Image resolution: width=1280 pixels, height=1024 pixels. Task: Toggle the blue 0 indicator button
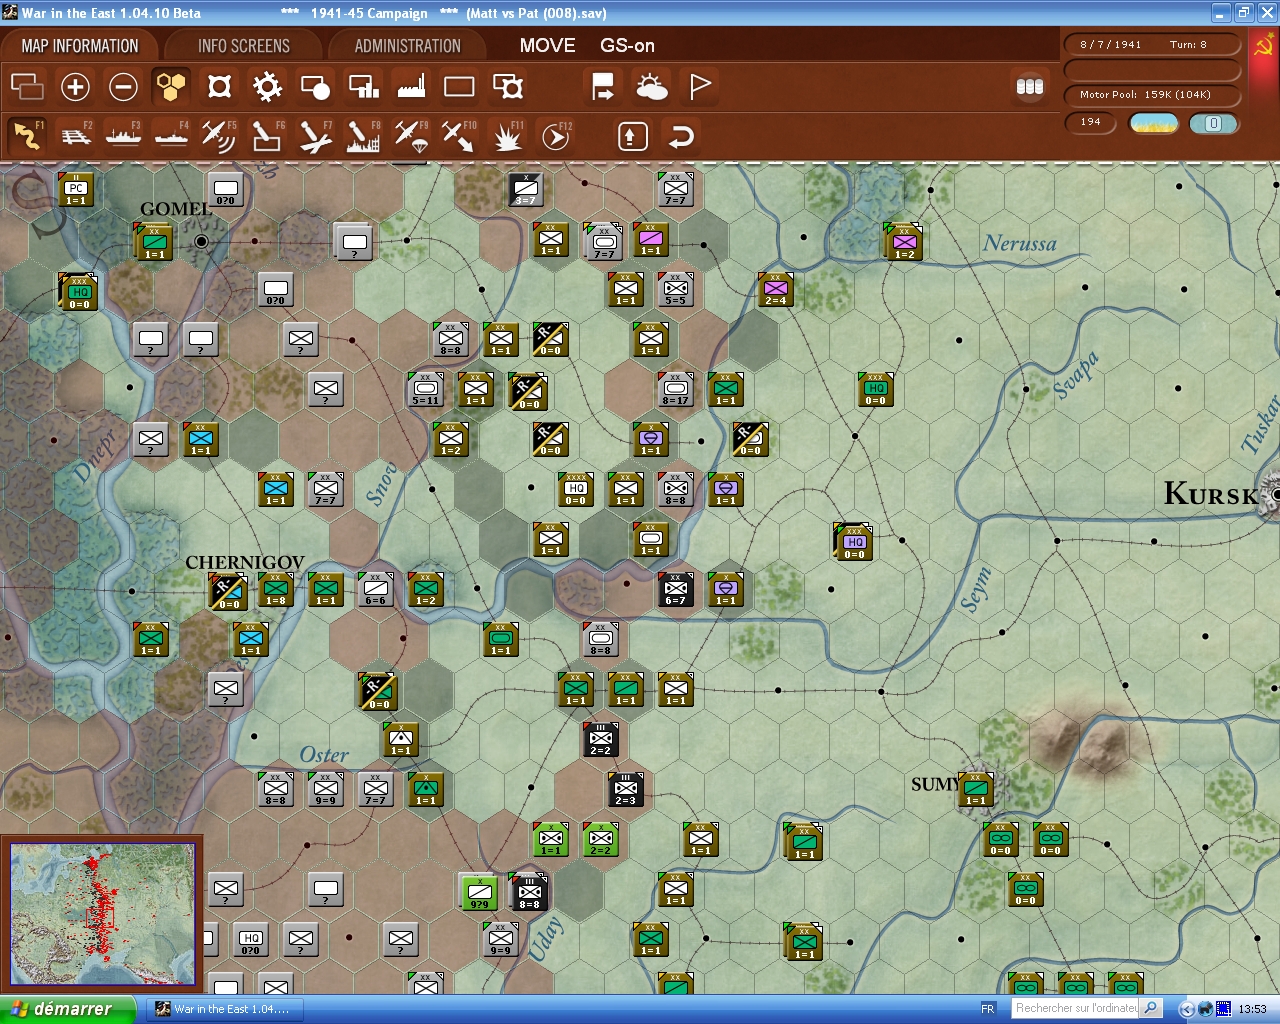[x=1213, y=123]
